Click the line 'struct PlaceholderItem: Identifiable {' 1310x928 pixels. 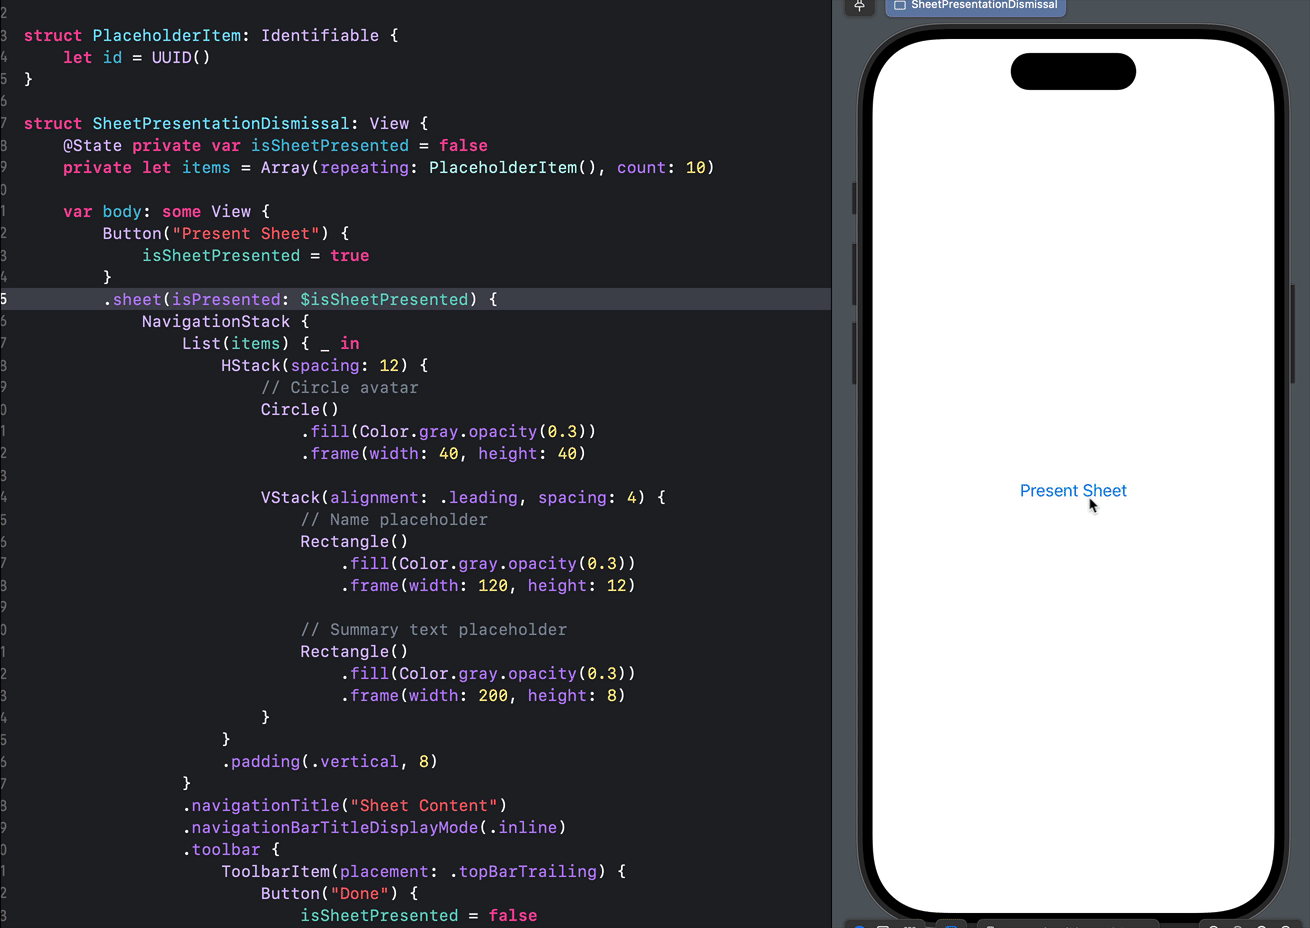[211, 35]
